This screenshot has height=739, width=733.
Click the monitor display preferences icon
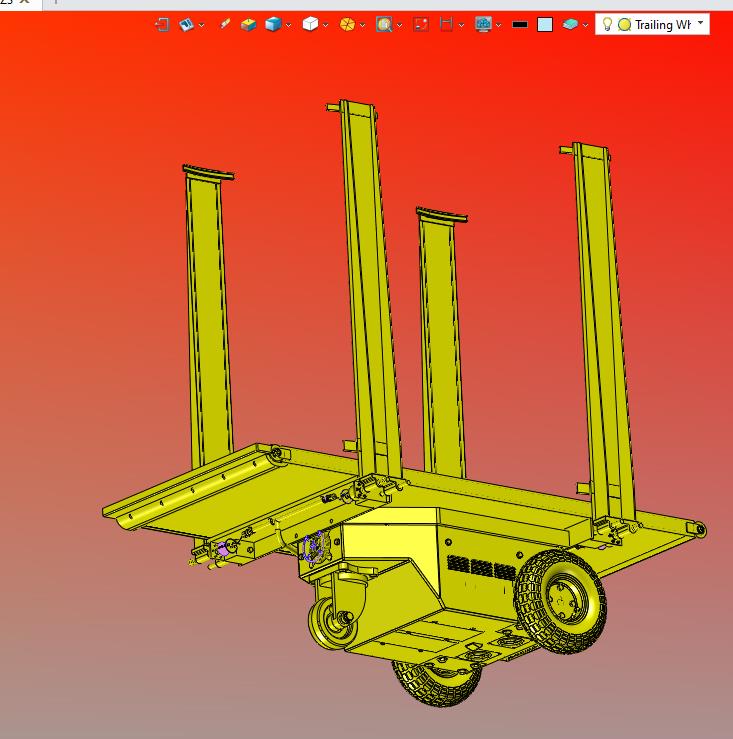coord(483,24)
